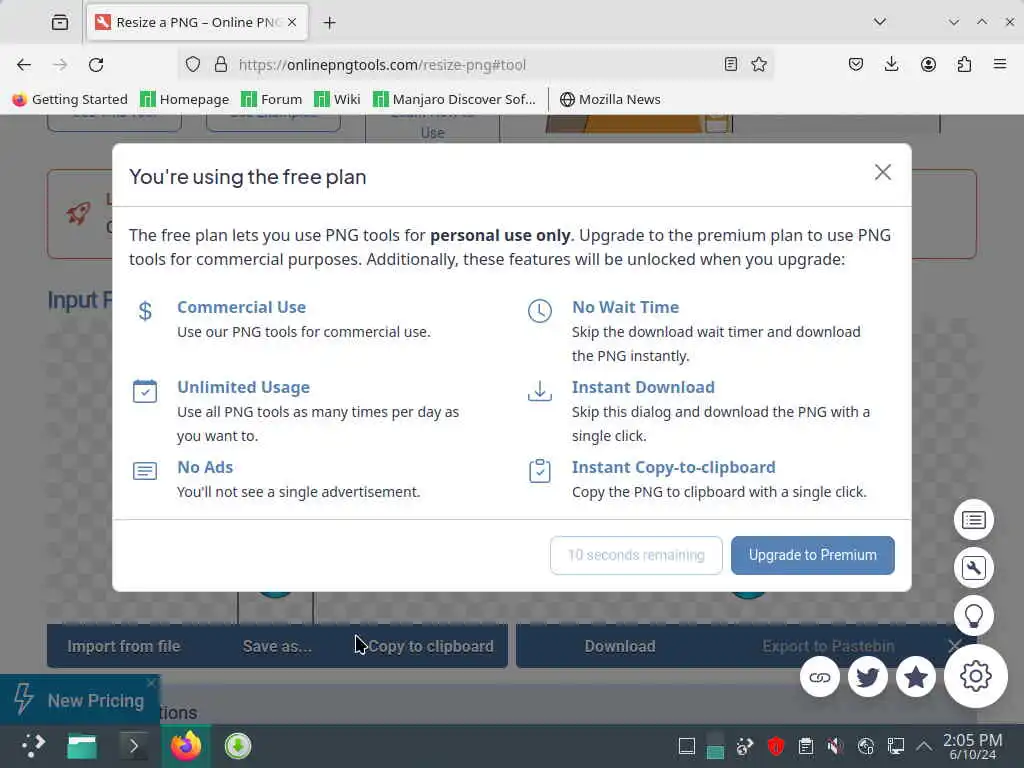Open Forum bookmark
Screen dimensions: 1024x768
pyautogui.click(x=271, y=99)
